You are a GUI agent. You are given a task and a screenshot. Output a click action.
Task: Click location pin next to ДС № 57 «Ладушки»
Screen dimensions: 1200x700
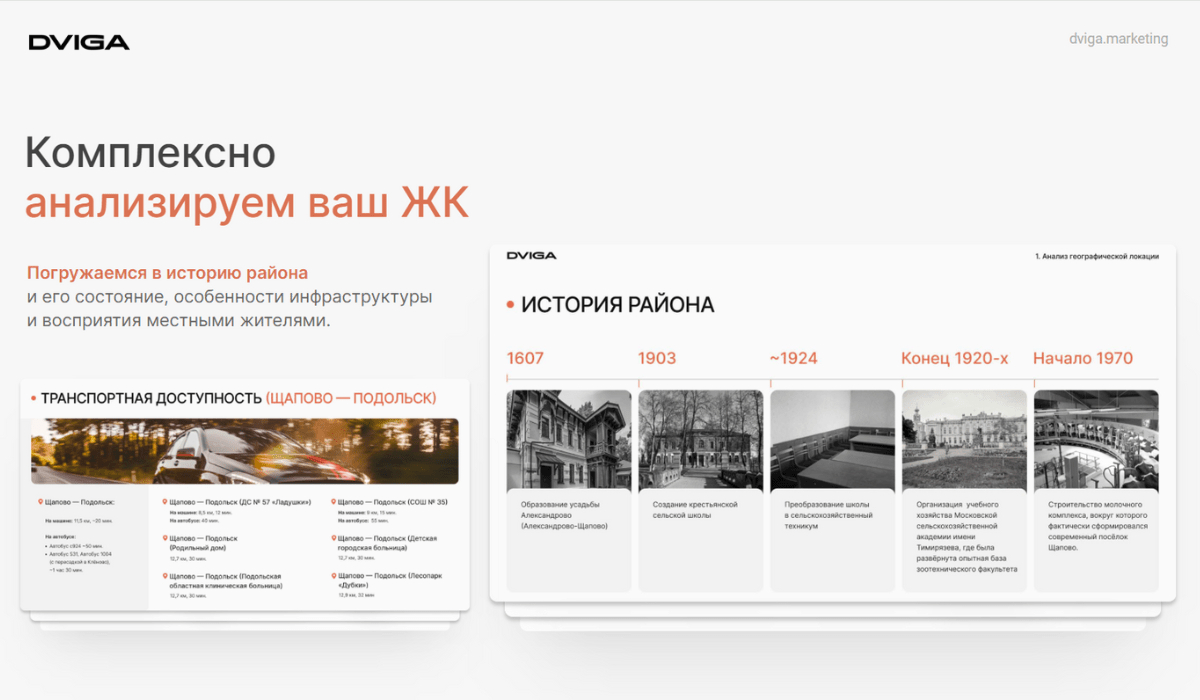164,501
